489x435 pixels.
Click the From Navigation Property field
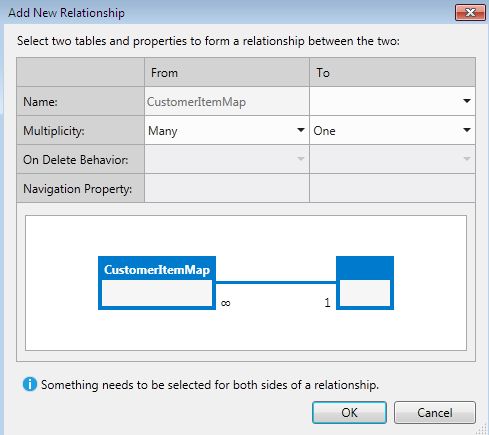coord(227,188)
